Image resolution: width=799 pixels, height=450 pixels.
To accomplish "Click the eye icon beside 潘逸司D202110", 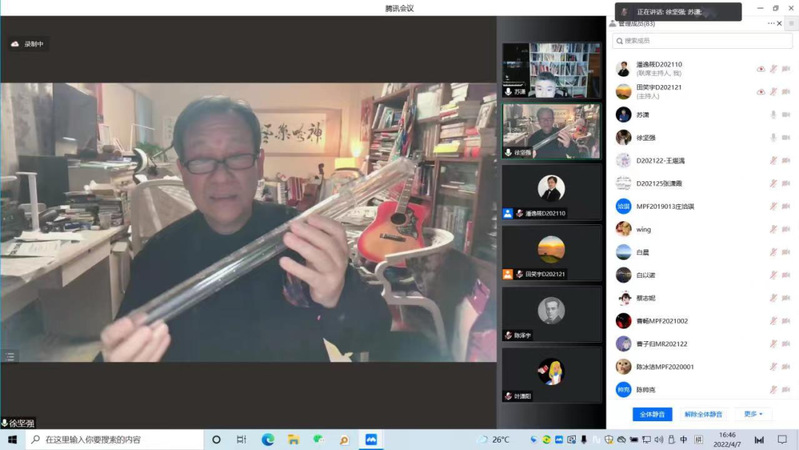I will tap(760, 69).
